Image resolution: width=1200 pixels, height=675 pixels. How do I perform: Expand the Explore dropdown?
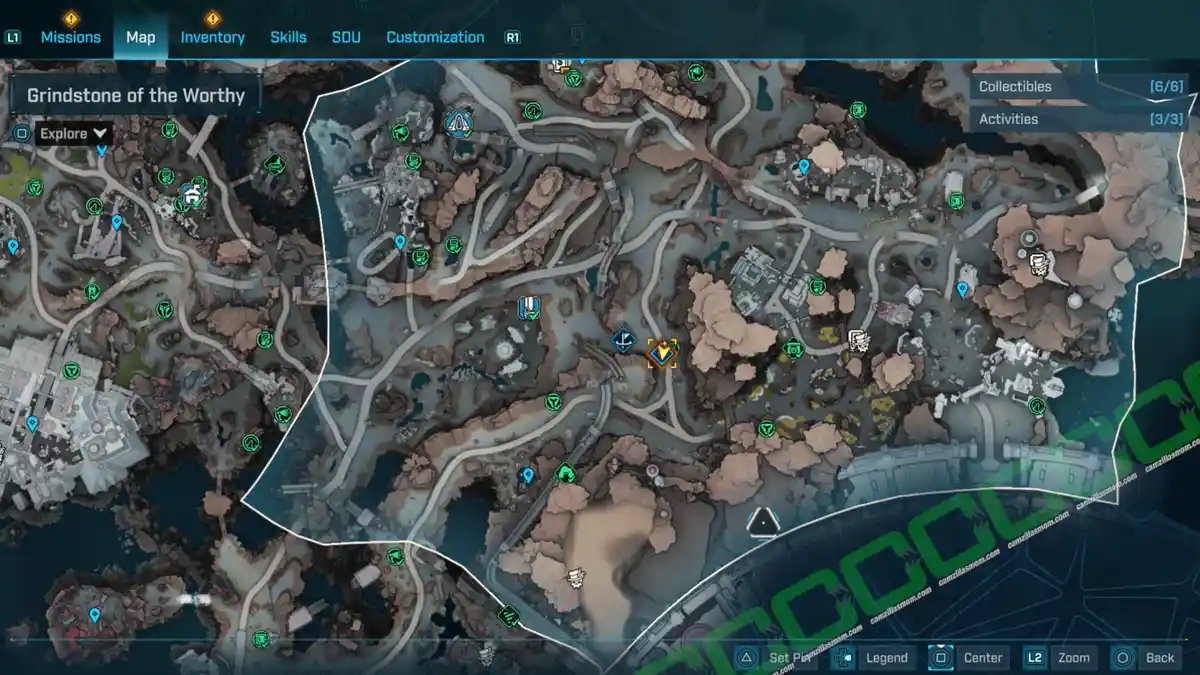point(74,134)
